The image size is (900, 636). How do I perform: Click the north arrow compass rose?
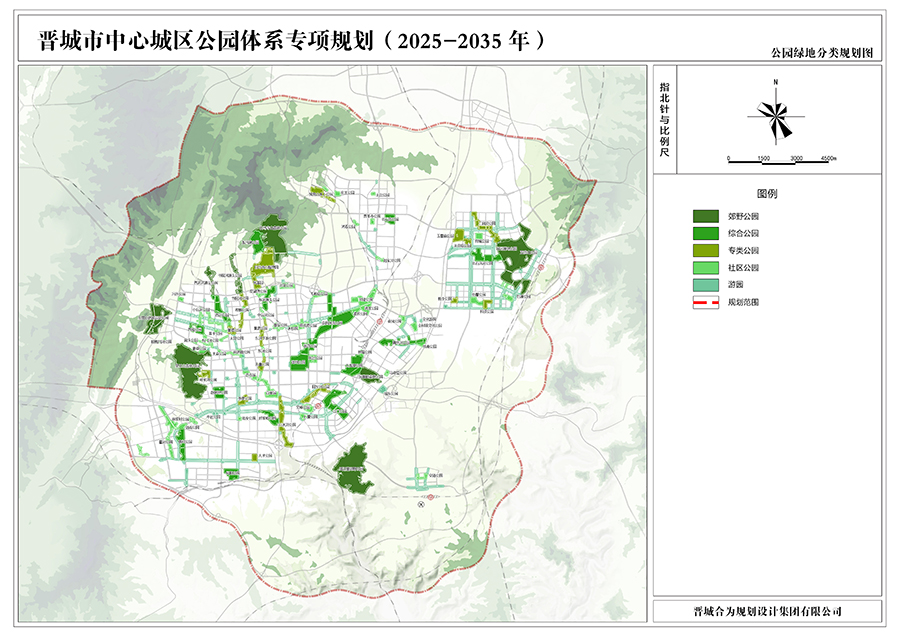774,119
